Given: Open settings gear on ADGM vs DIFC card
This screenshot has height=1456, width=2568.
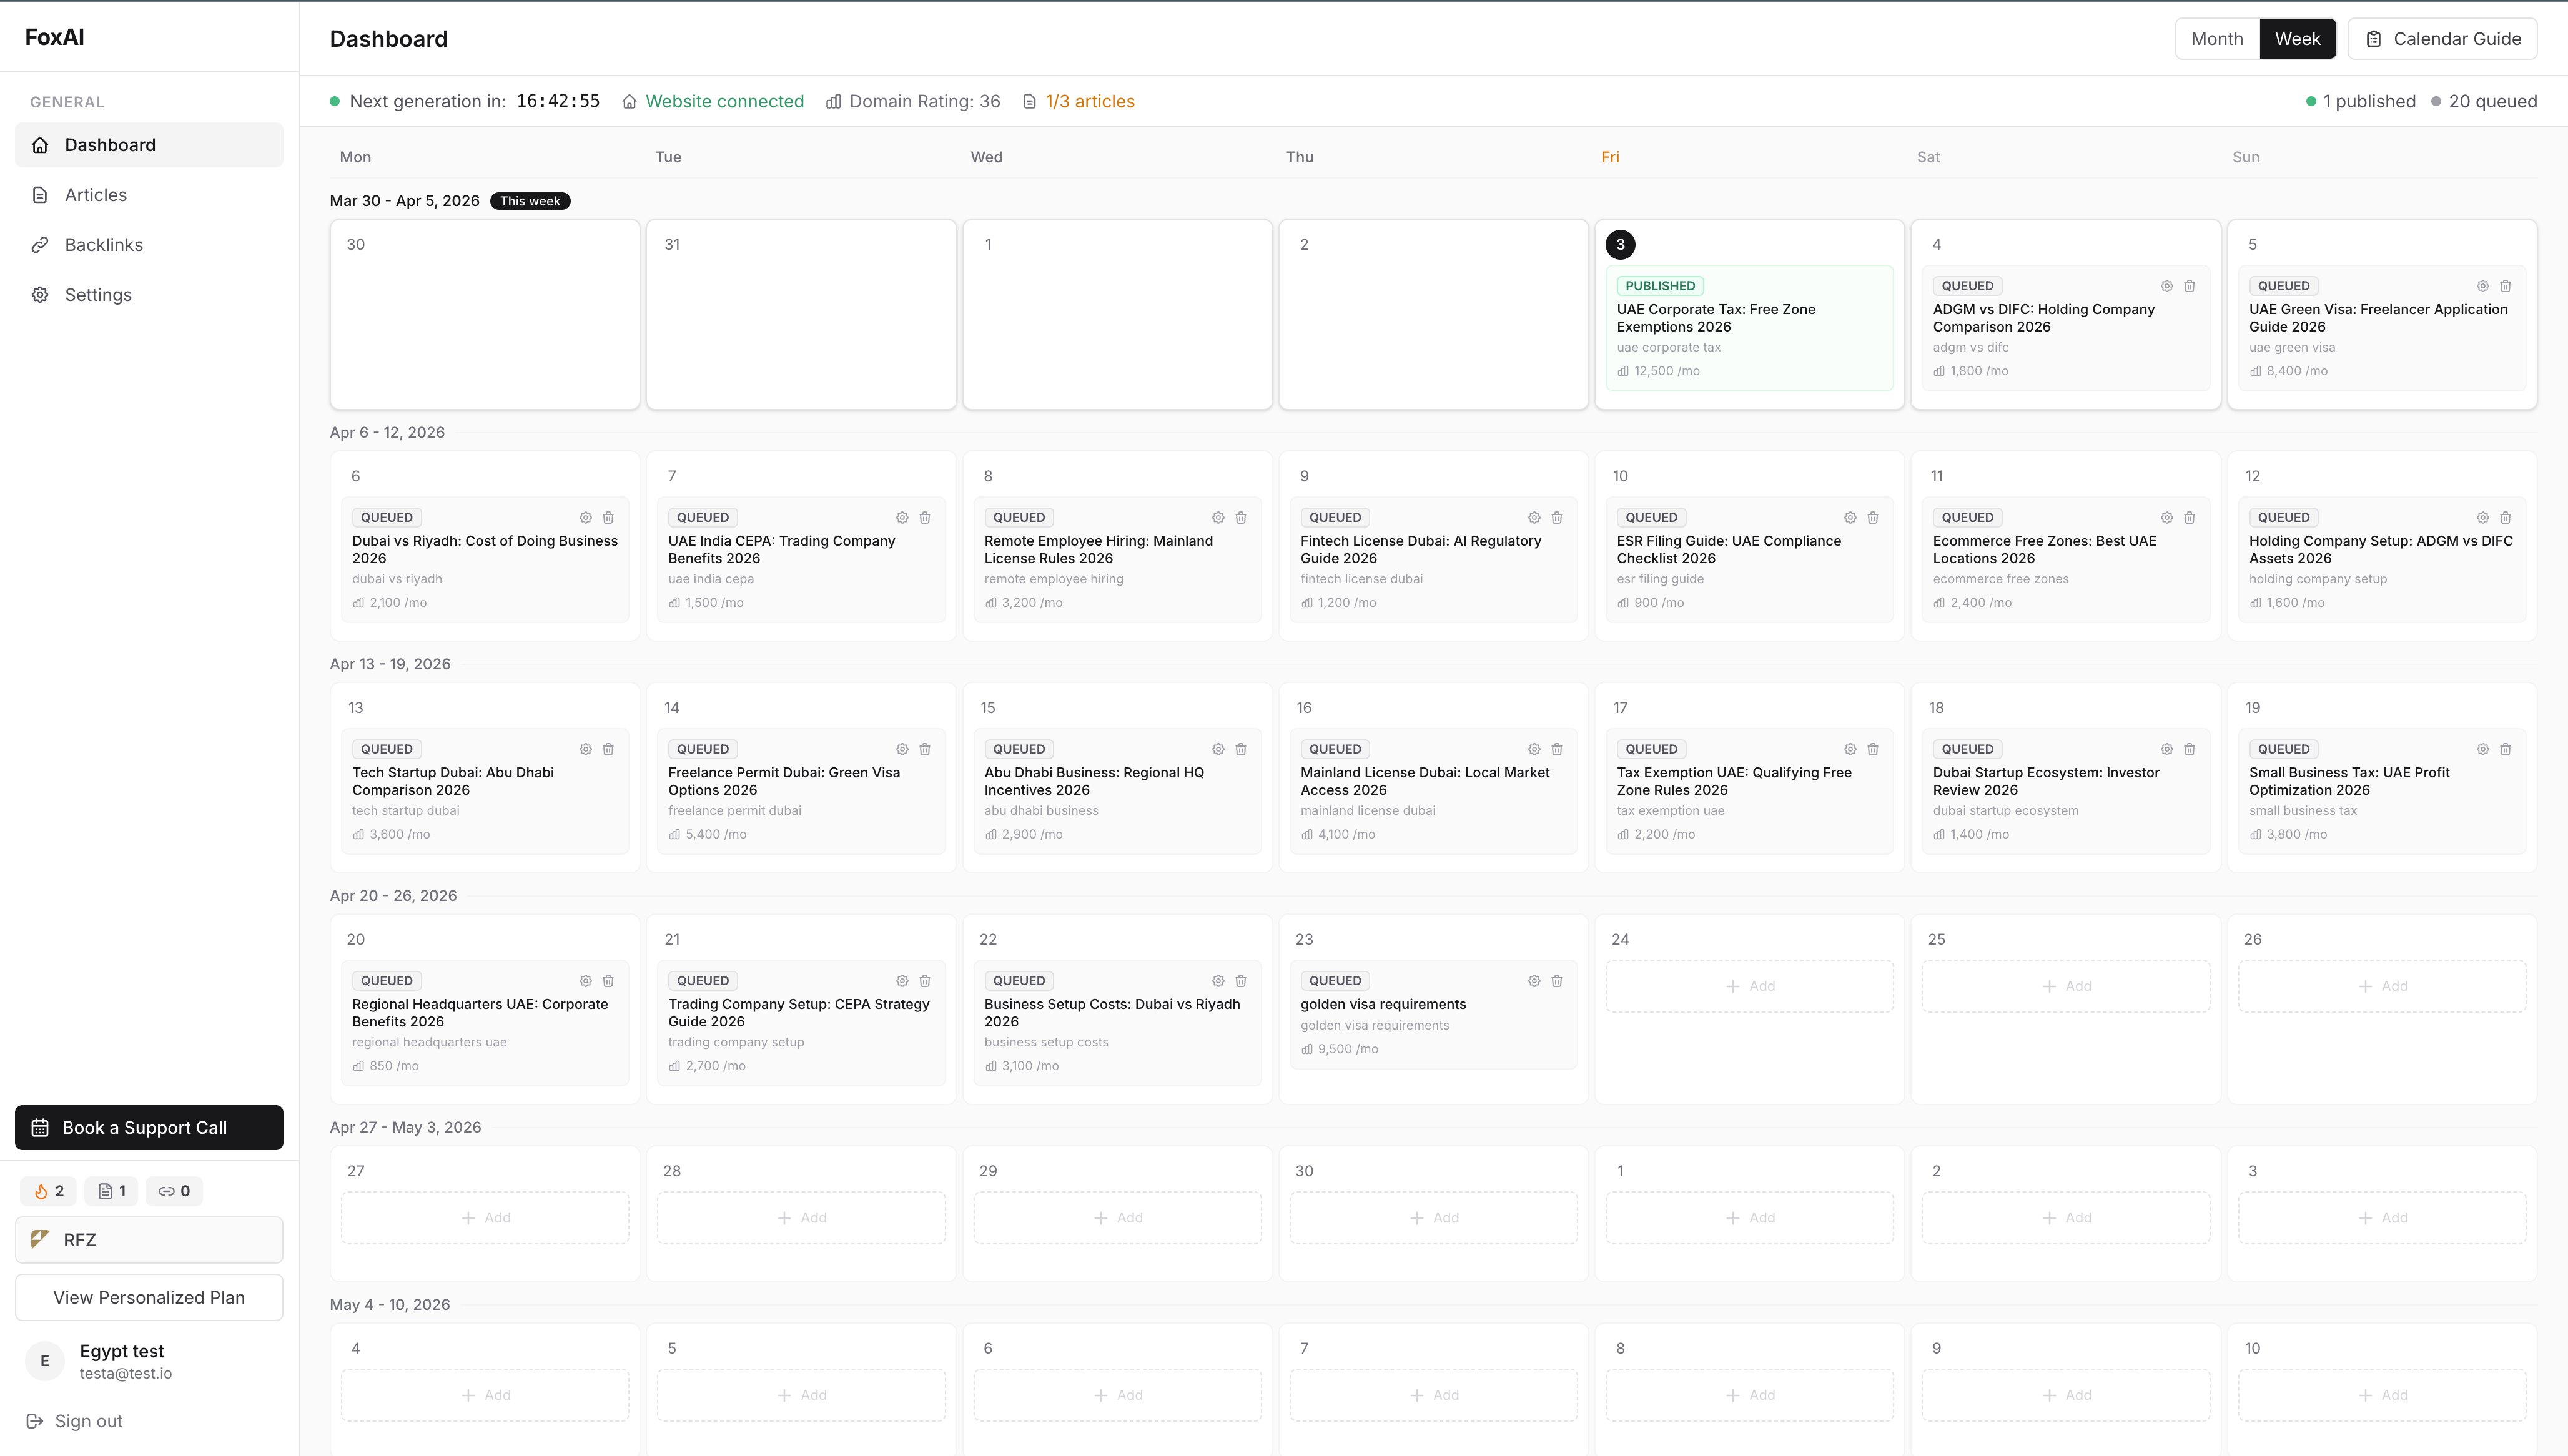Looking at the screenshot, I should pos(2166,286).
